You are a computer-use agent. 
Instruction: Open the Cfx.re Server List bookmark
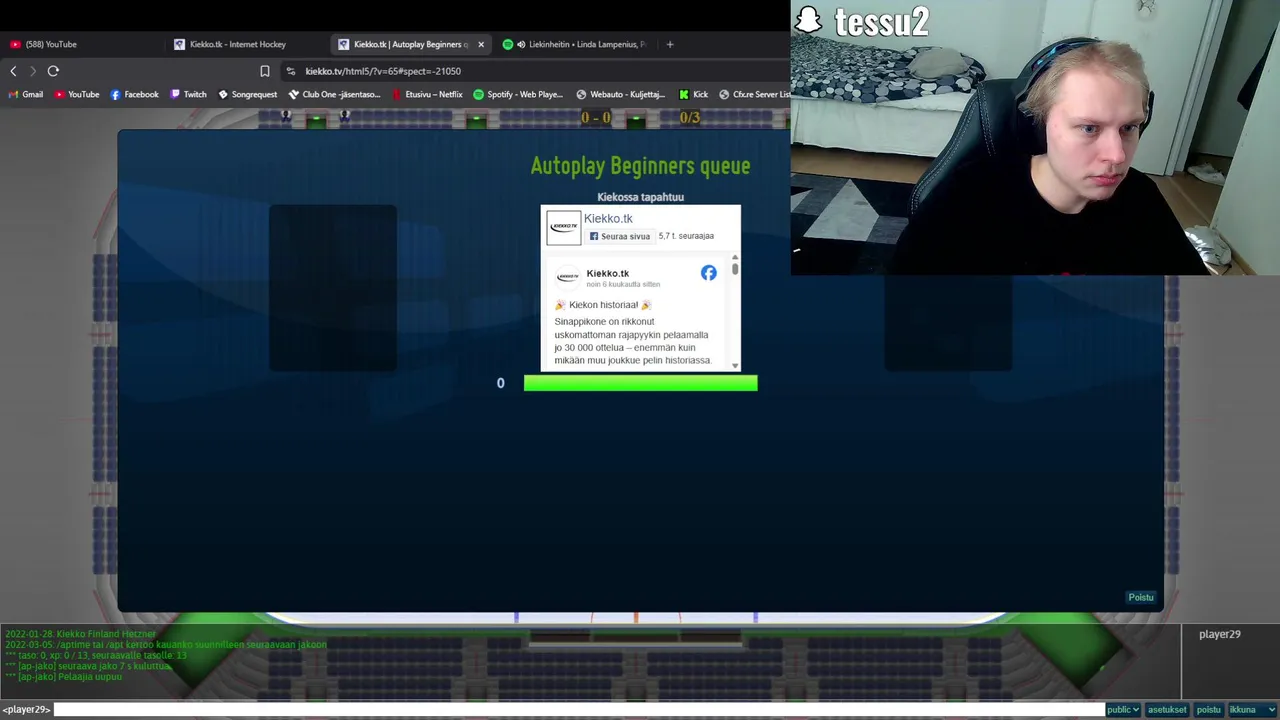click(x=755, y=94)
